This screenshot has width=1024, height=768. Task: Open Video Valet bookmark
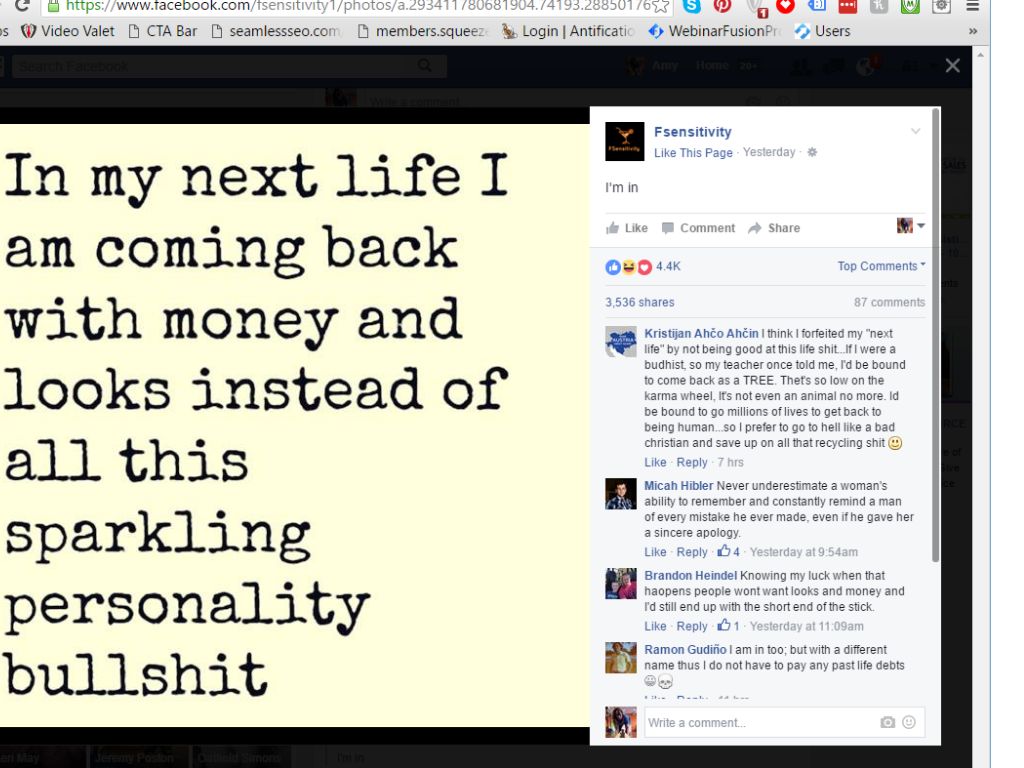point(68,31)
